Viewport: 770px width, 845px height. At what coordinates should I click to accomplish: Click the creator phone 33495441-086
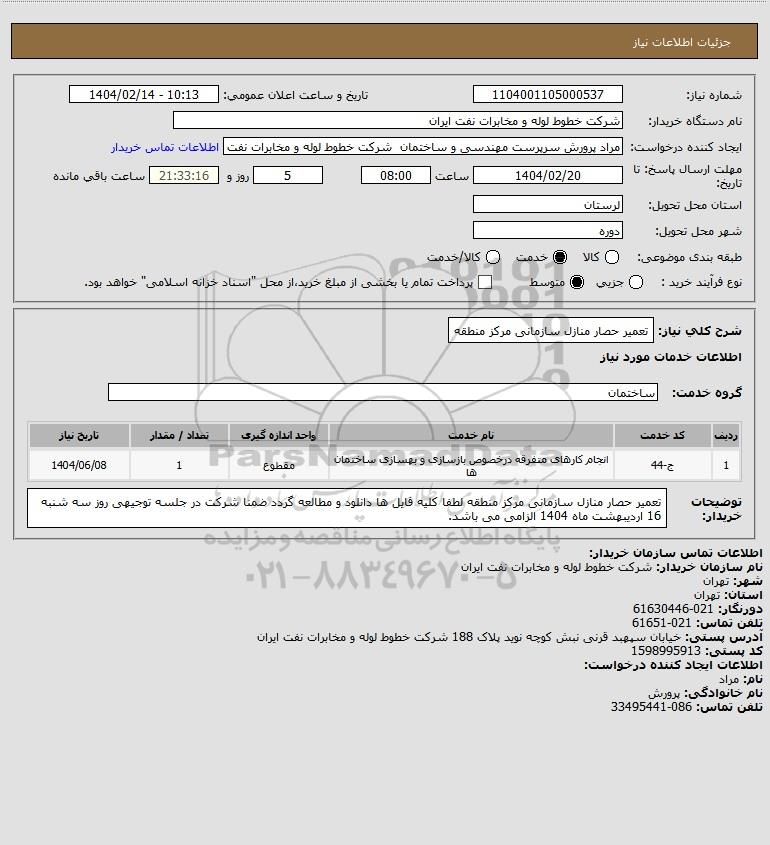[651, 707]
